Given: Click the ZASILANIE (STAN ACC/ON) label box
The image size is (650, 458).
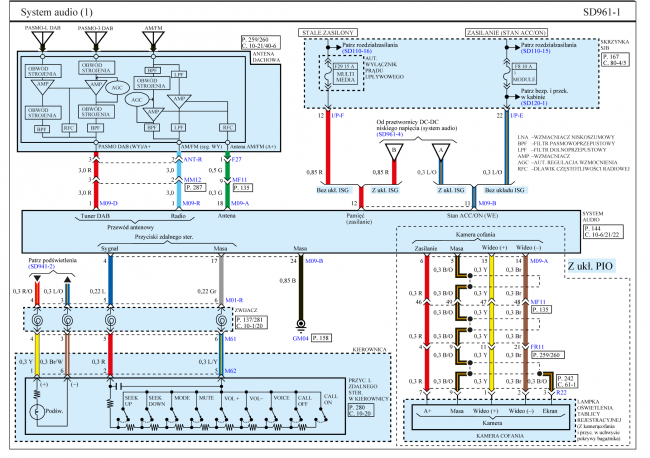Looking at the screenshot, I should [x=506, y=32].
